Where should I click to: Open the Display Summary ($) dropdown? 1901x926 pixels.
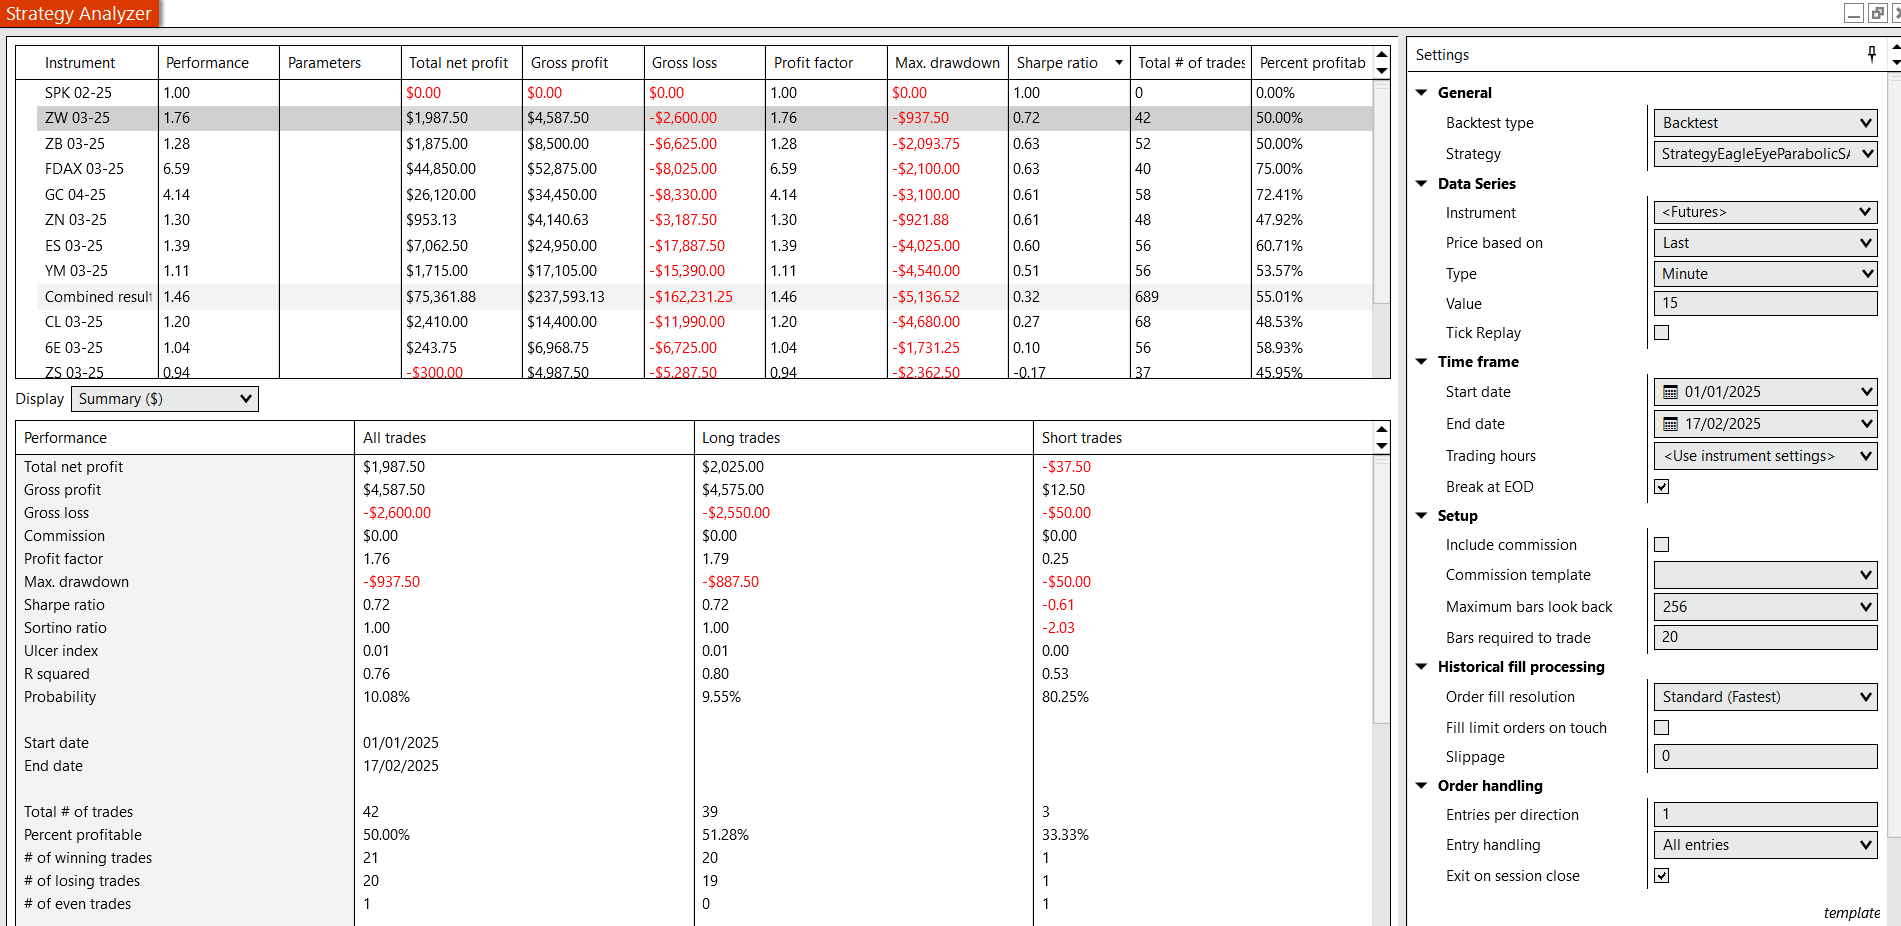pyautogui.click(x=165, y=399)
